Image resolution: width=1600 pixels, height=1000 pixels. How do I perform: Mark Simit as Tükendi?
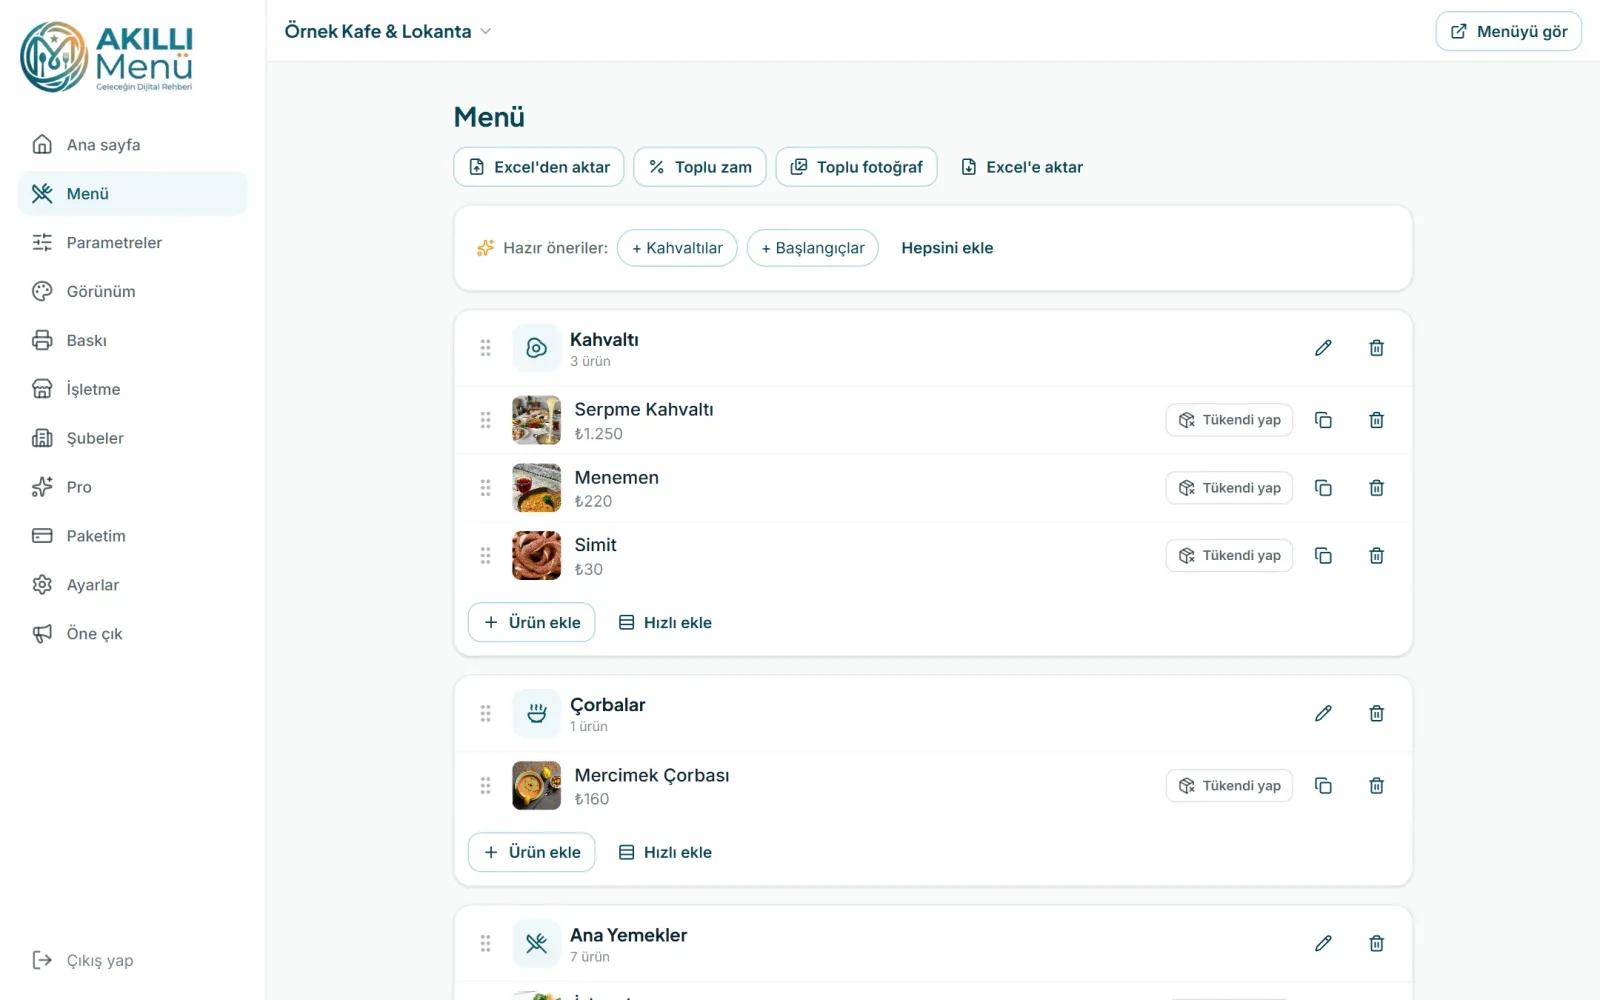pos(1229,555)
